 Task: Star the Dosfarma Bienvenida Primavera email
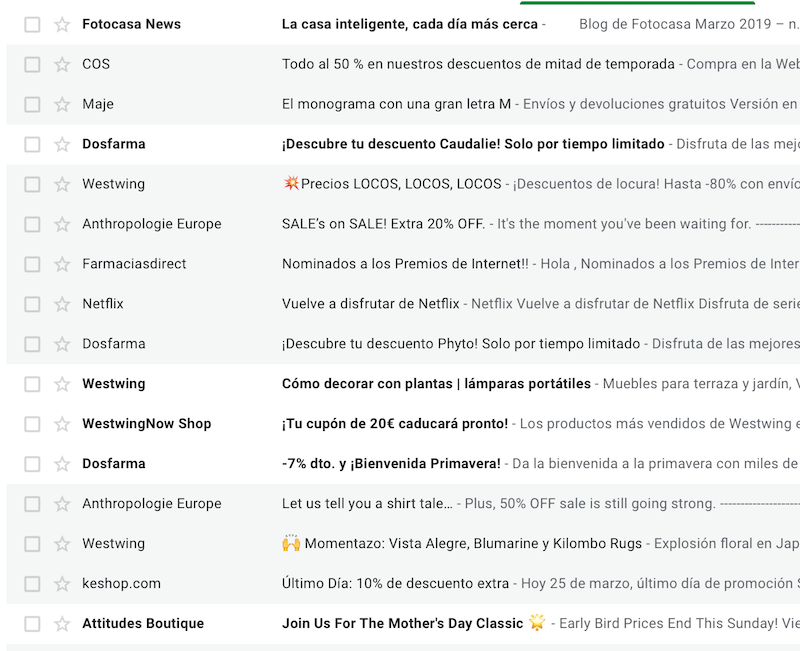62,464
